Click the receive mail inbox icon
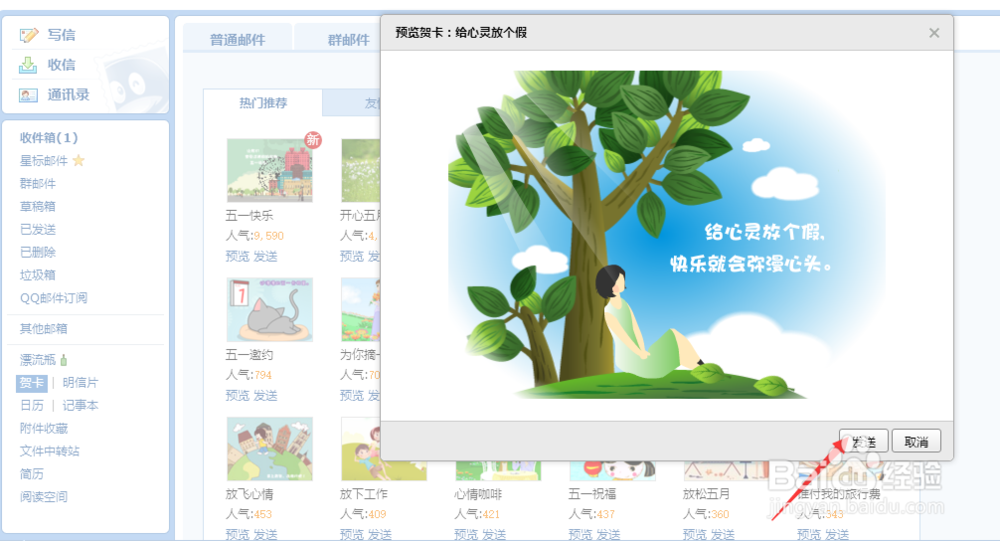The image size is (1000, 541). (x=27, y=65)
